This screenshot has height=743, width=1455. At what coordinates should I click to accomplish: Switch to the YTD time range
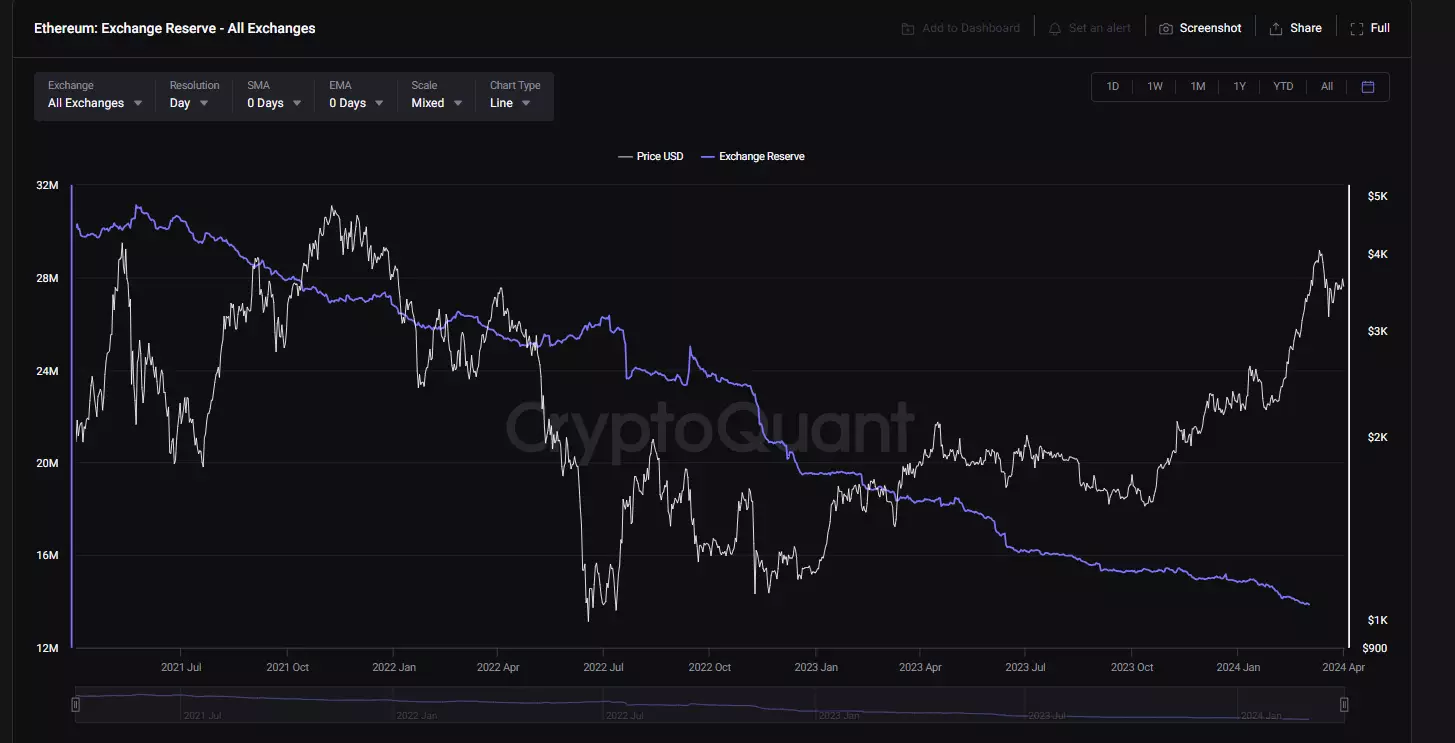coord(1283,87)
